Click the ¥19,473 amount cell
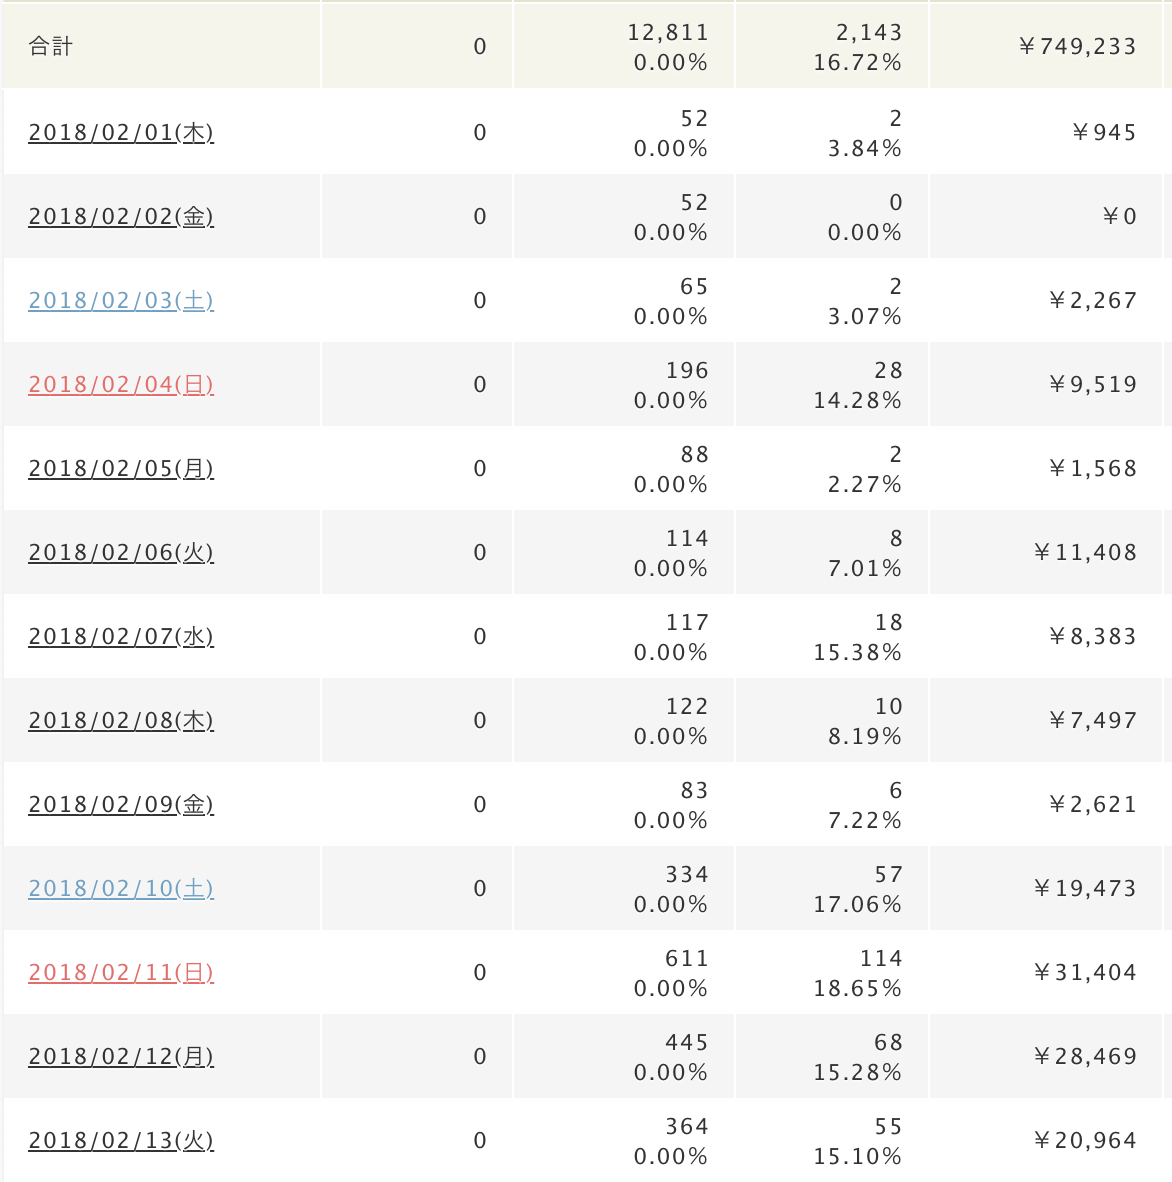This screenshot has width=1172, height=1182. coord(1046,888)
